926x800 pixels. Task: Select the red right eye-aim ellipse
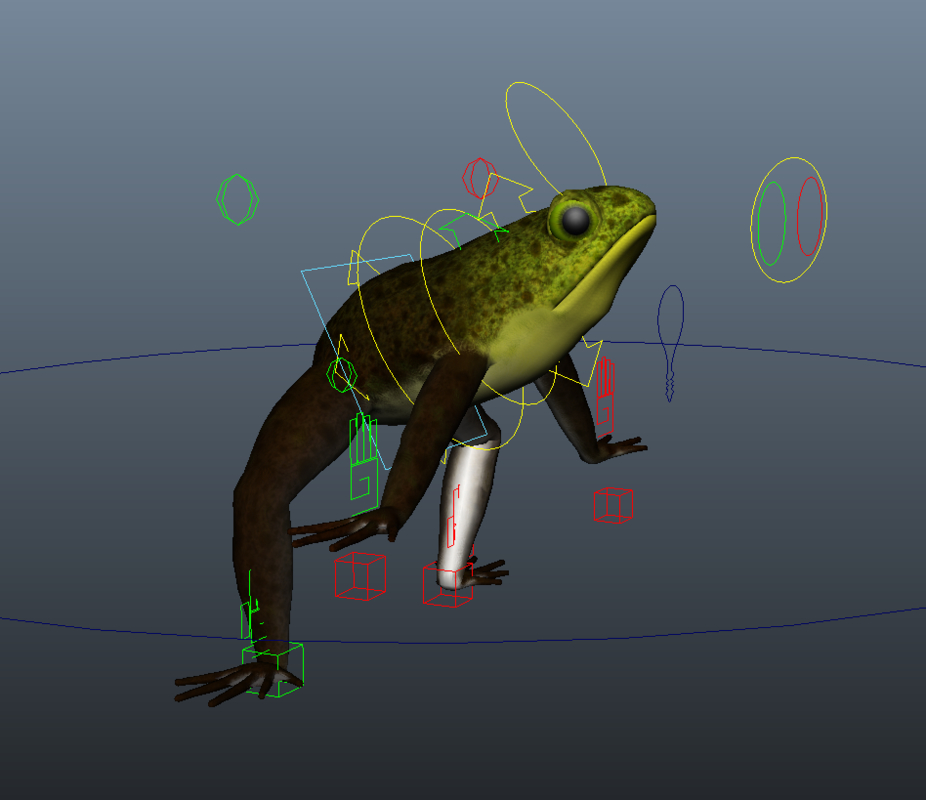pos(808,218)
